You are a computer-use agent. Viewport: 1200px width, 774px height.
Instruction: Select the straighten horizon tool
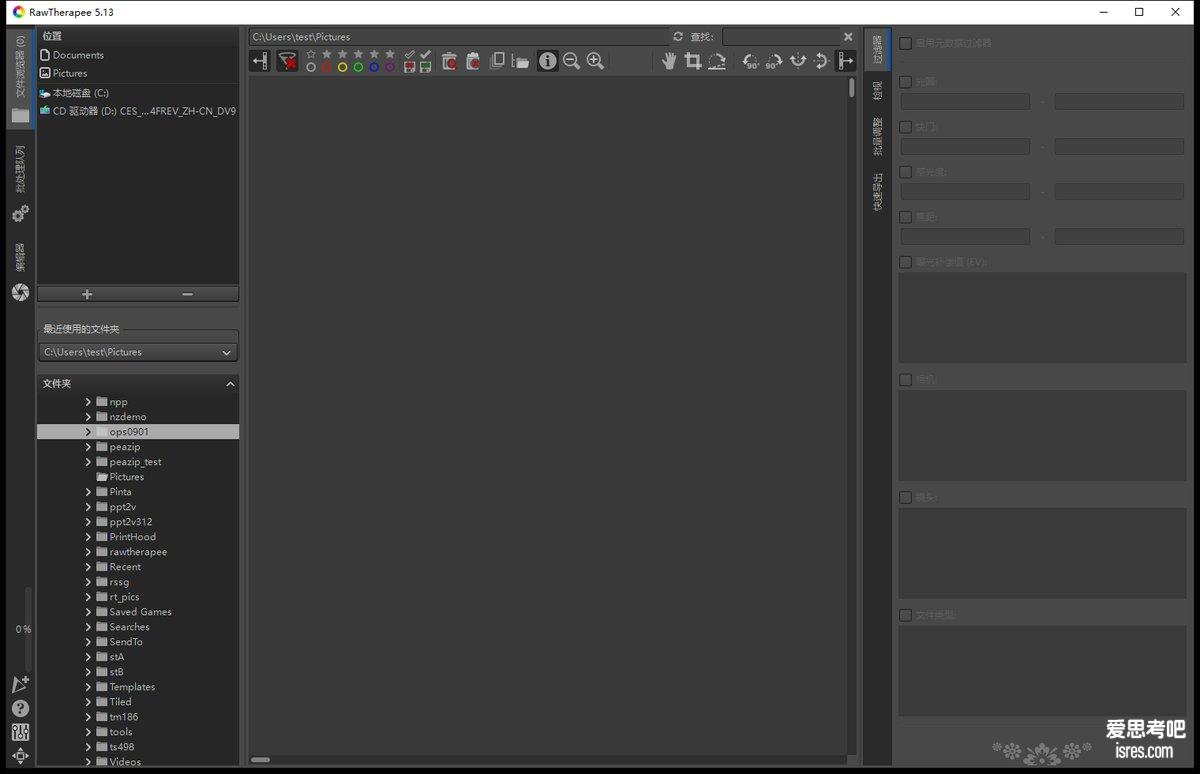717,61
